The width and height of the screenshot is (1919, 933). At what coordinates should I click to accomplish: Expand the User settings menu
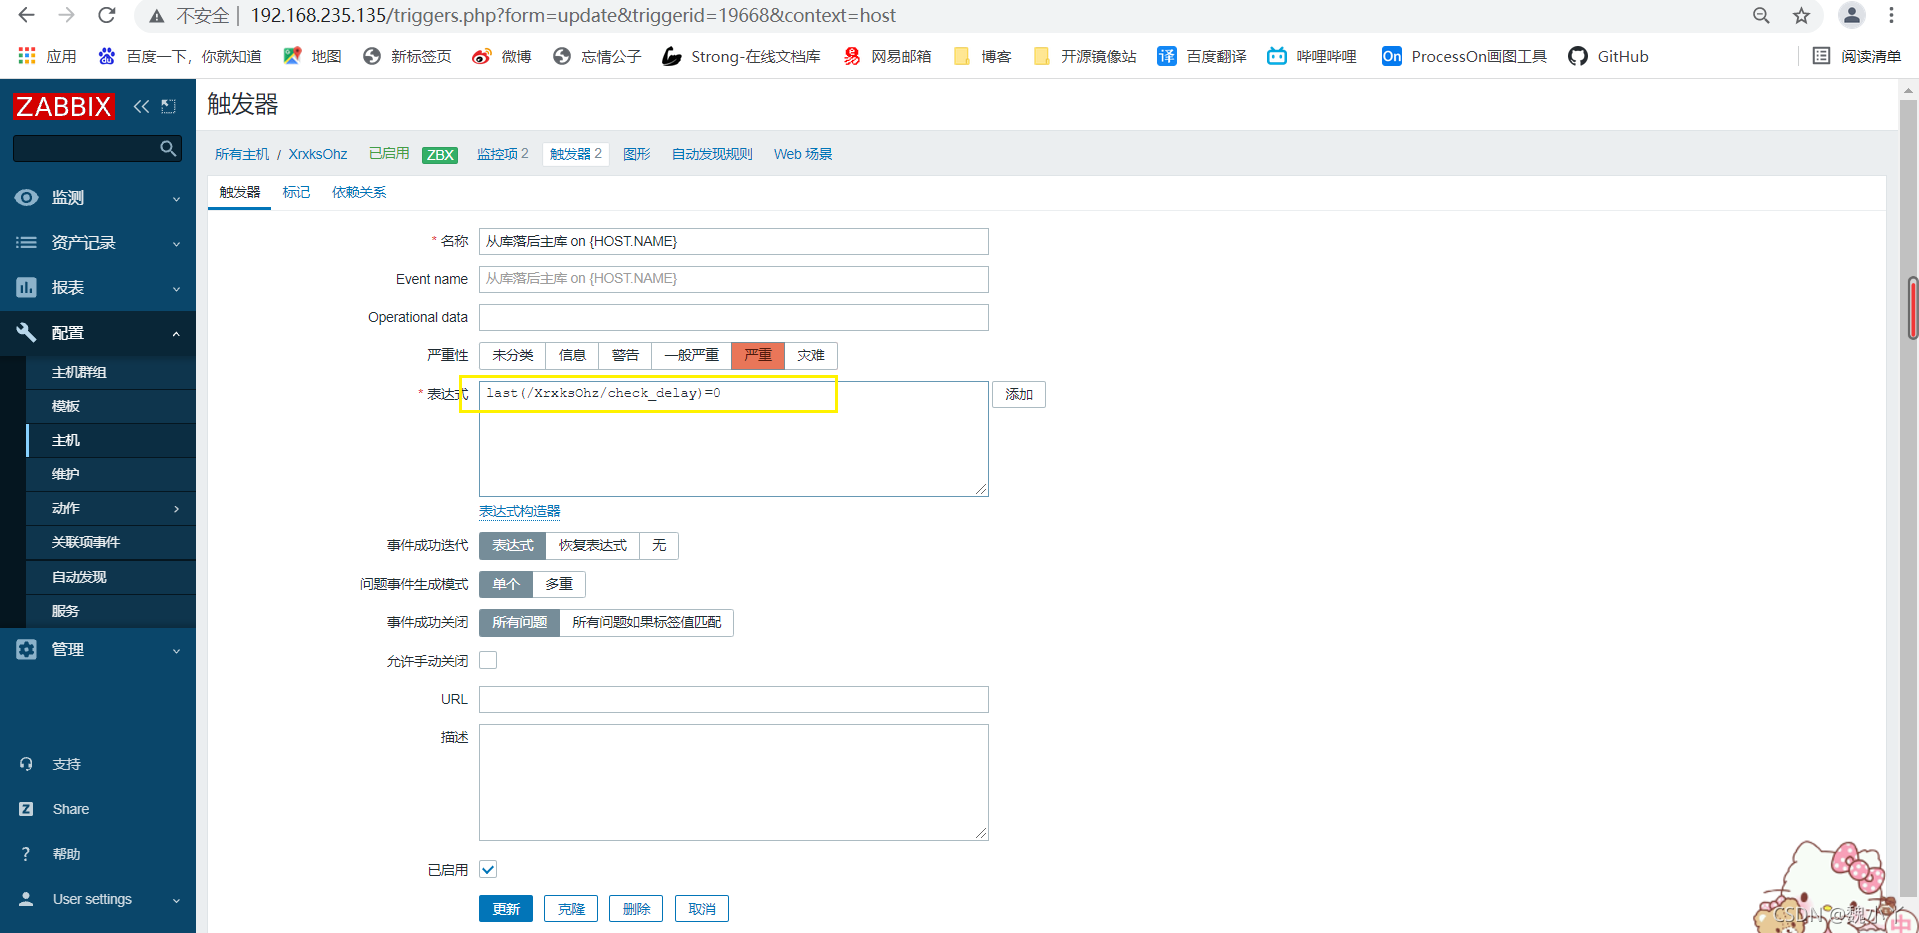coord(98,899)
